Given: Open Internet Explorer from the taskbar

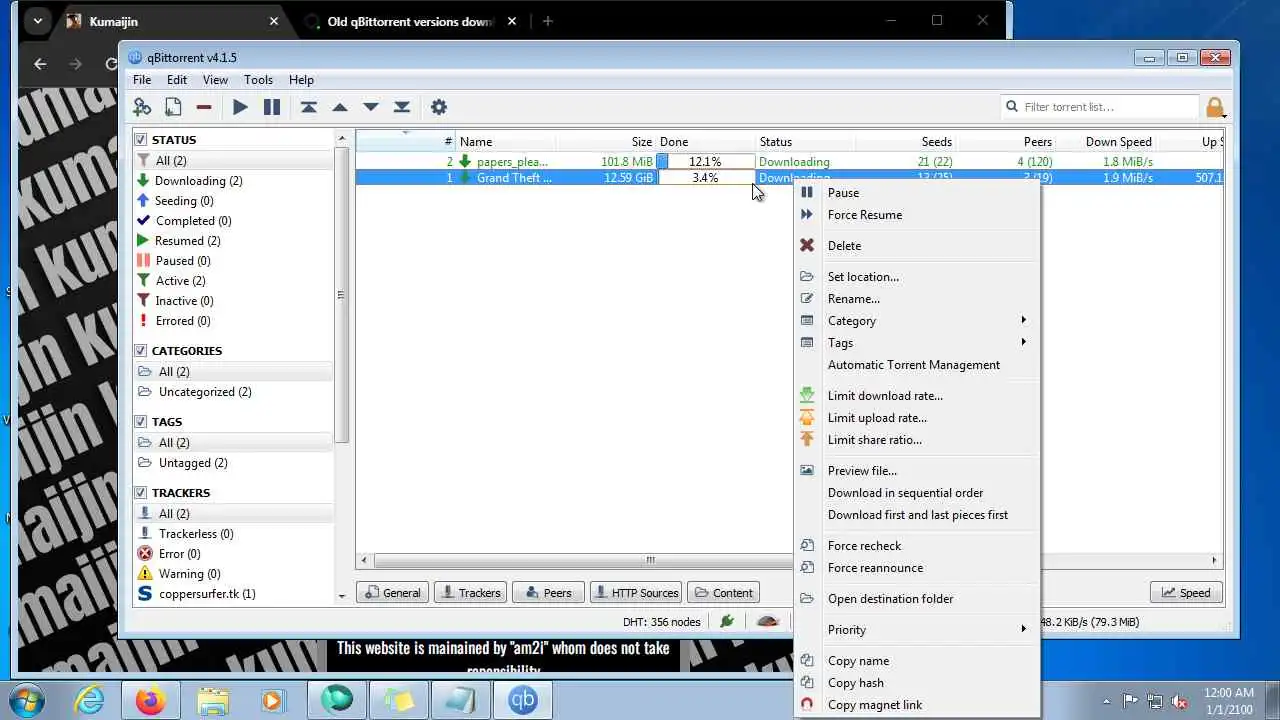Looking at the screenshot, I should [x=90, y=700].
